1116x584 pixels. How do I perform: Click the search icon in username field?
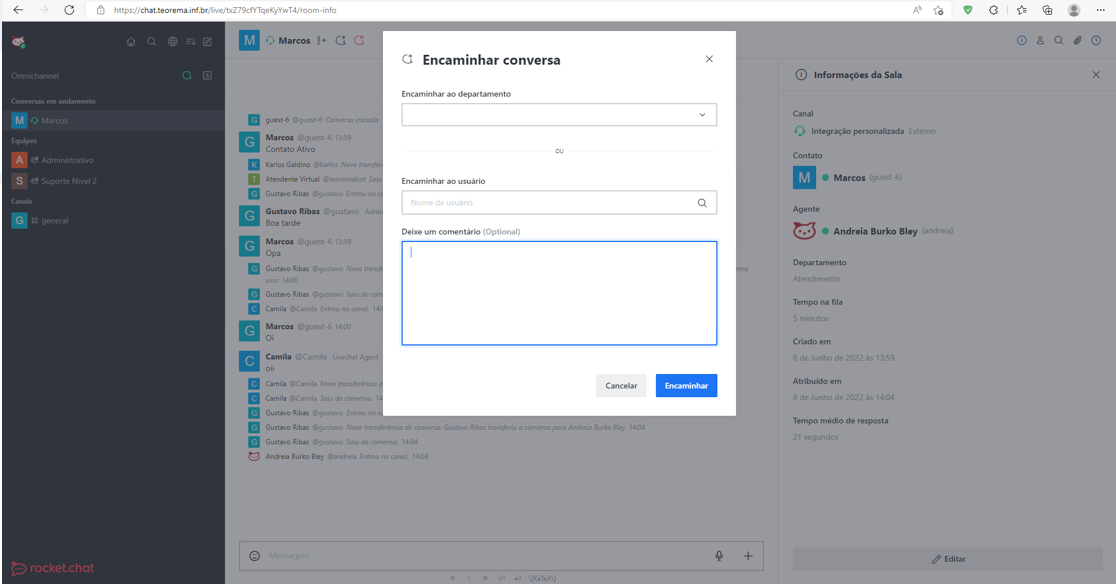point(702,203)
